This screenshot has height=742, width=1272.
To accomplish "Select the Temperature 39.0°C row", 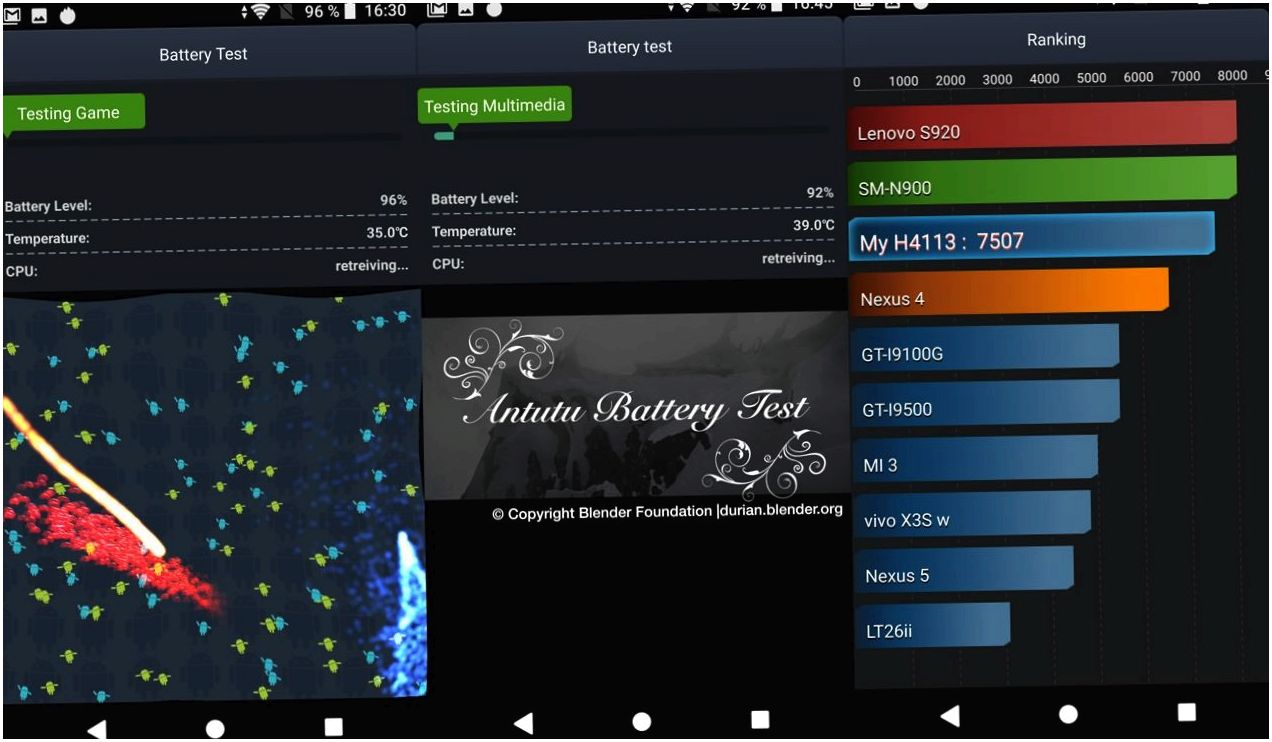I will point(632,229).
